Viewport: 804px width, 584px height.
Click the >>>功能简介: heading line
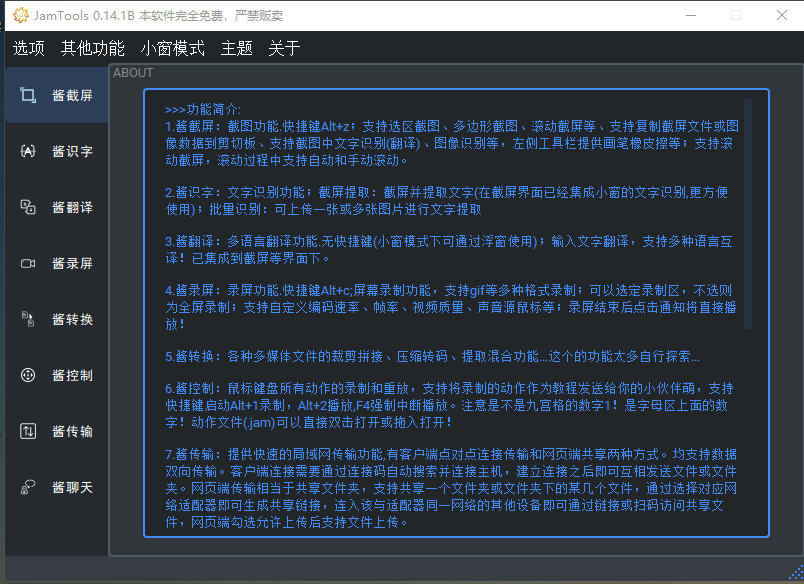(x=203, y=109)
